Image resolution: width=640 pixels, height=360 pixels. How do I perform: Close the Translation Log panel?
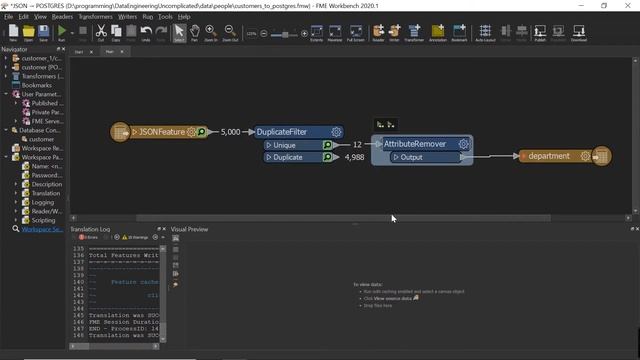coord(164,229)
